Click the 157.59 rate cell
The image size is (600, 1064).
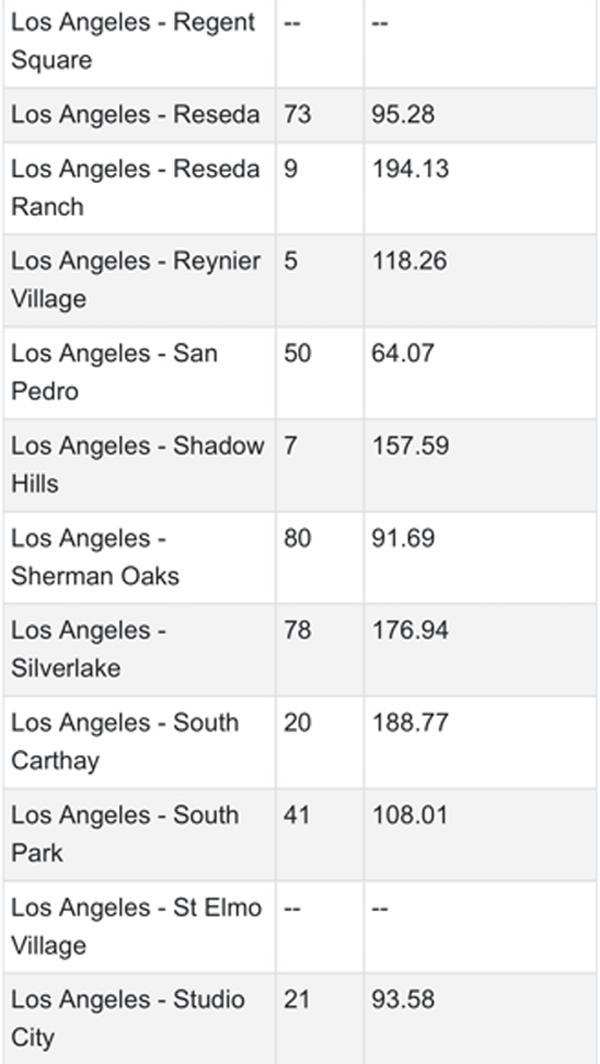410,445
